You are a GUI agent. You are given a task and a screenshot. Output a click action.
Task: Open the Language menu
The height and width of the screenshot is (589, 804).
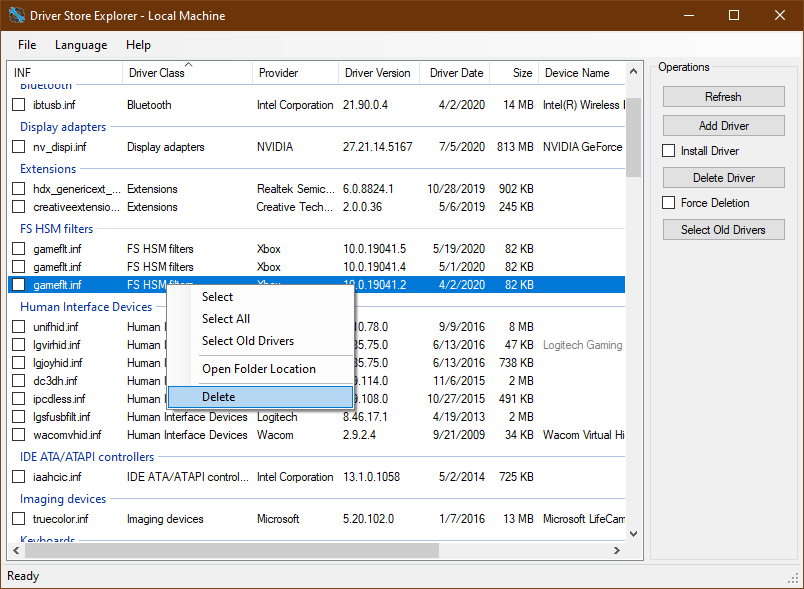tap(81, 44)
